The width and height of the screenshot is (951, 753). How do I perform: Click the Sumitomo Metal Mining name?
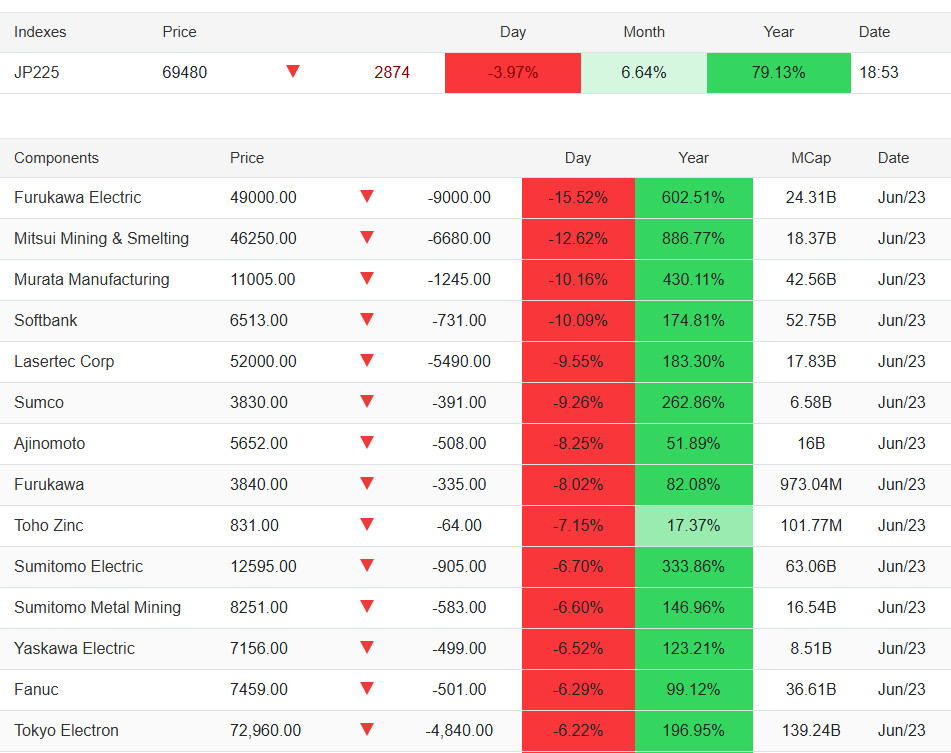coord(98,607)
